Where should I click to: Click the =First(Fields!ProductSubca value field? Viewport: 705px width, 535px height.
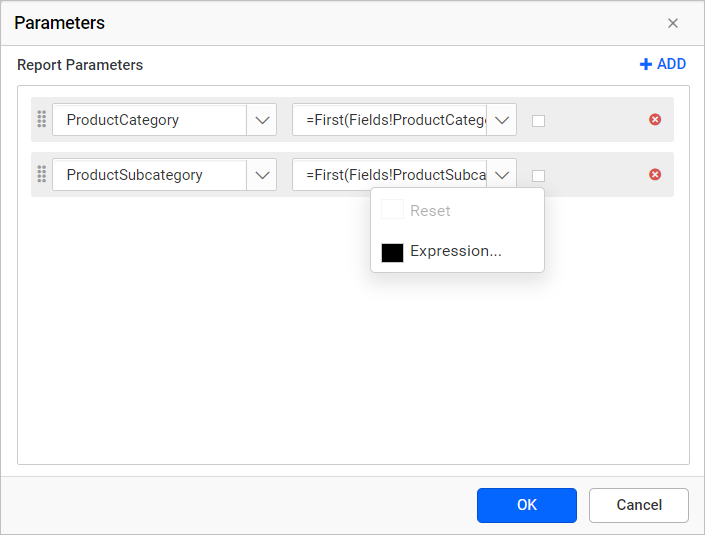point(389,175)
